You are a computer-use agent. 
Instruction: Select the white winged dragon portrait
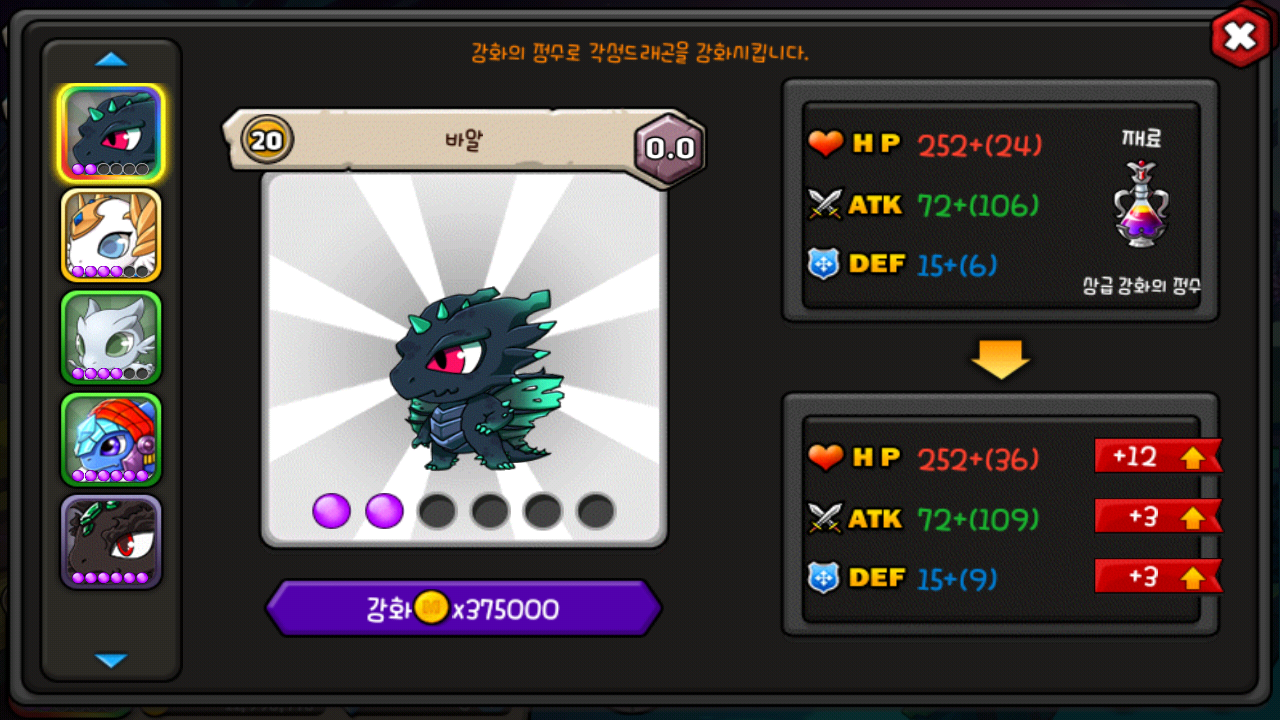(111, 235)
